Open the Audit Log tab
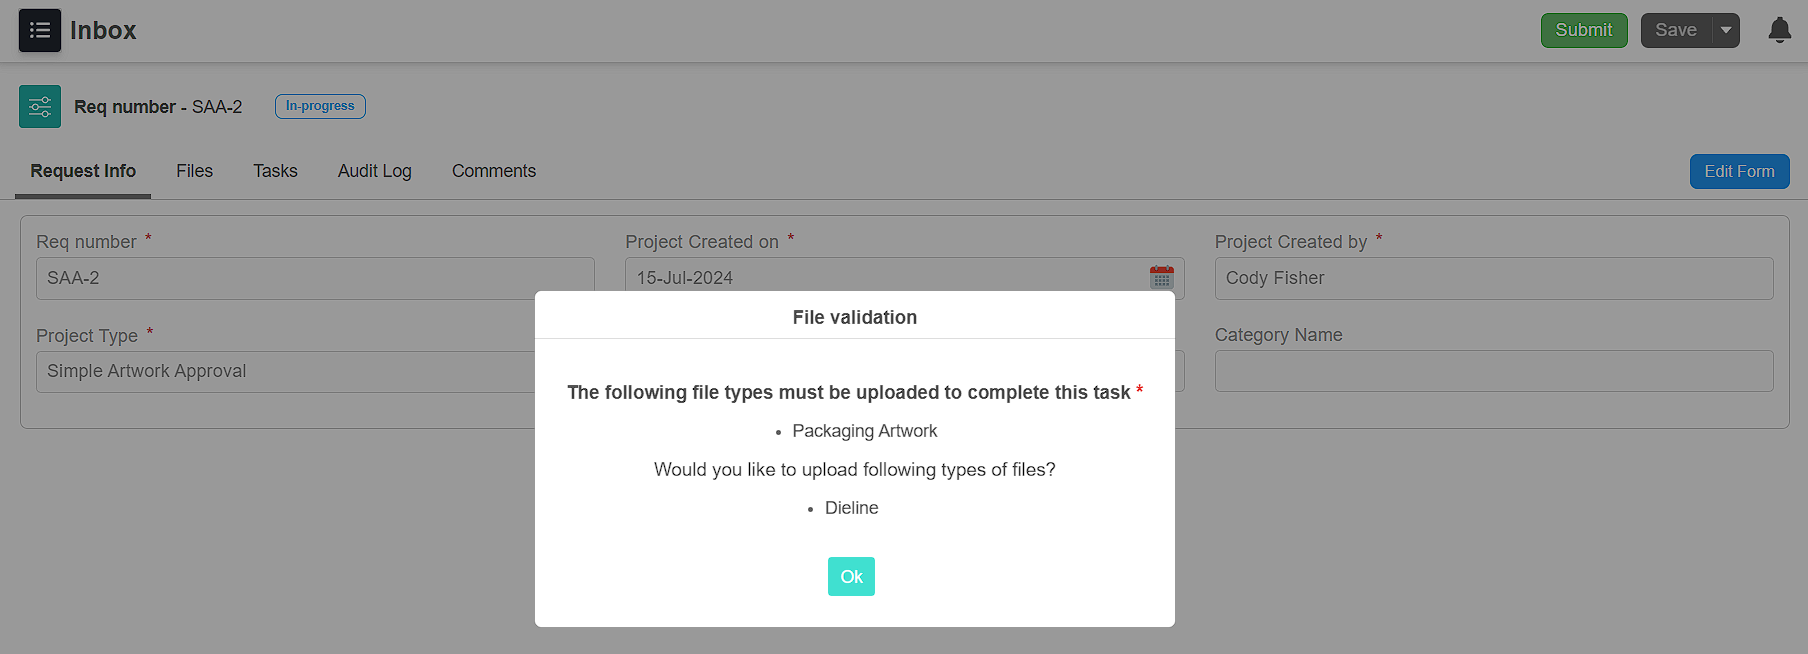Viewport: 1808px width, 654px height. tap(375, 171)
